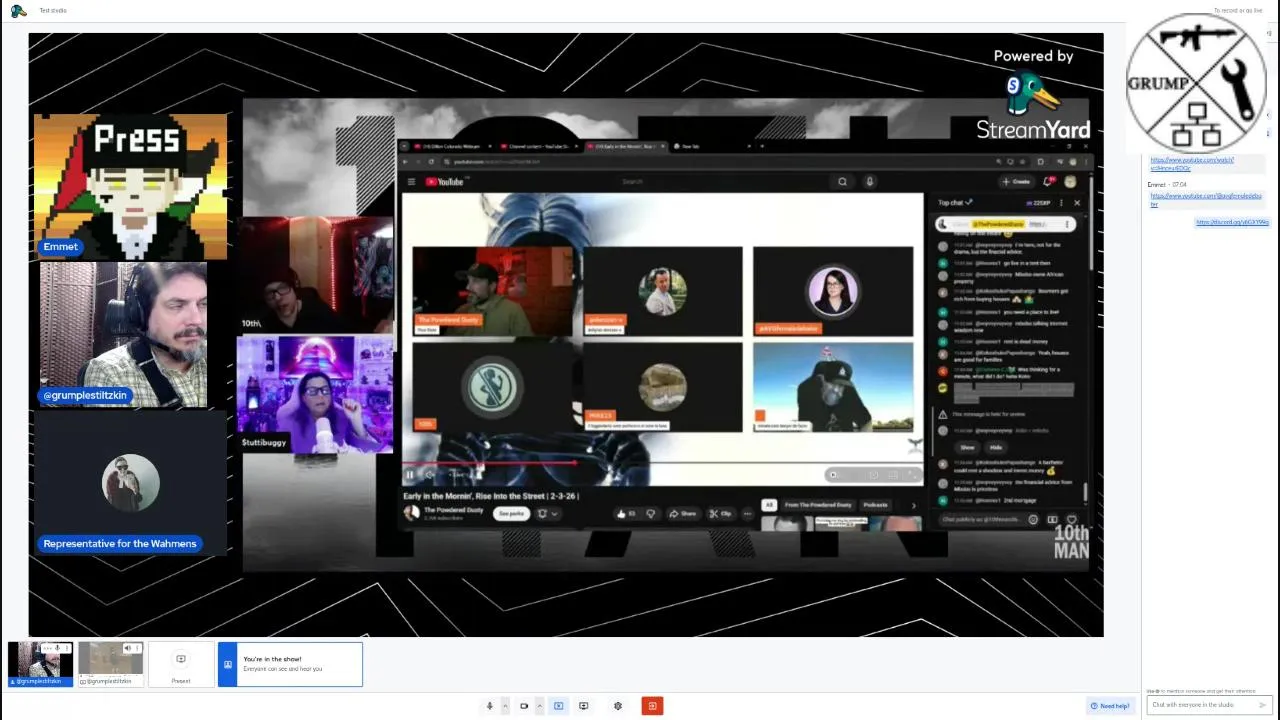Screen dimensions: 1280x720
Task: Pause the YouTube video
Action: coord(409,475)
